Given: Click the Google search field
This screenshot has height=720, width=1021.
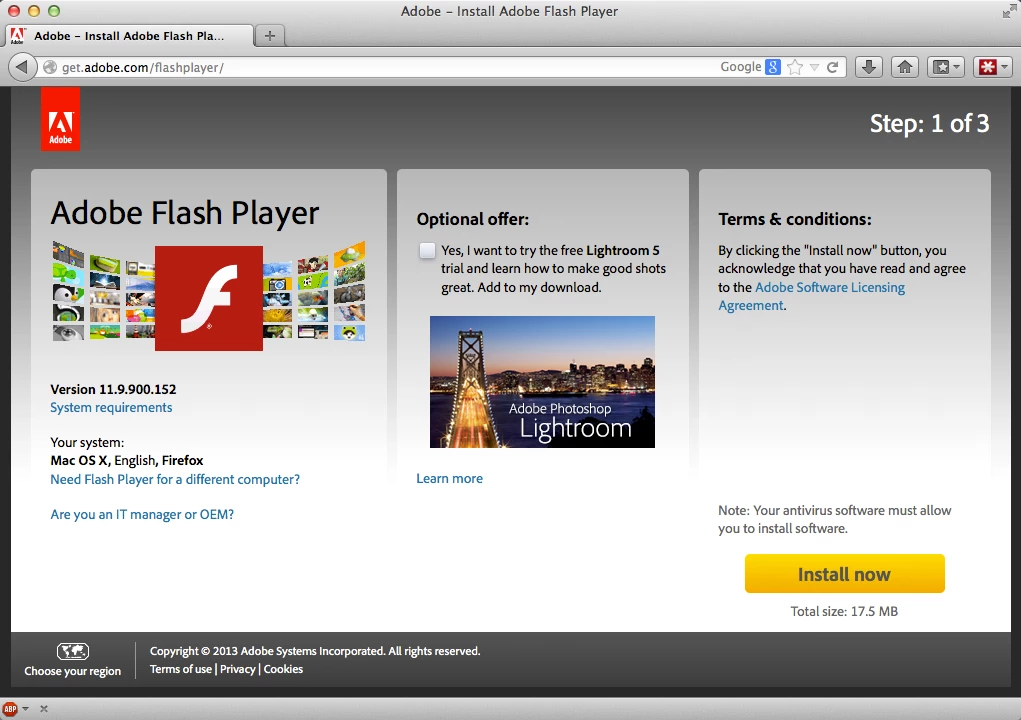Looking at the screenshot, I should coord(740,67).
